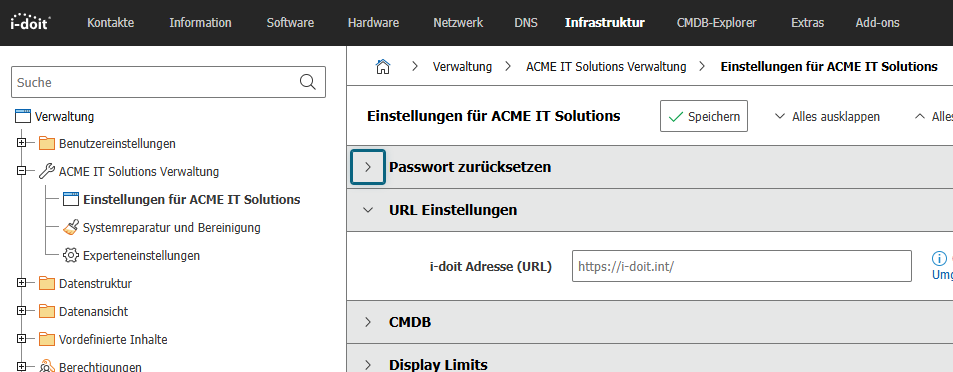This screenshot has width=953, height=372.
Task: Select Vordefinierte Inhalte tree label
Action: pyautogui.click(x=113, y=340)
